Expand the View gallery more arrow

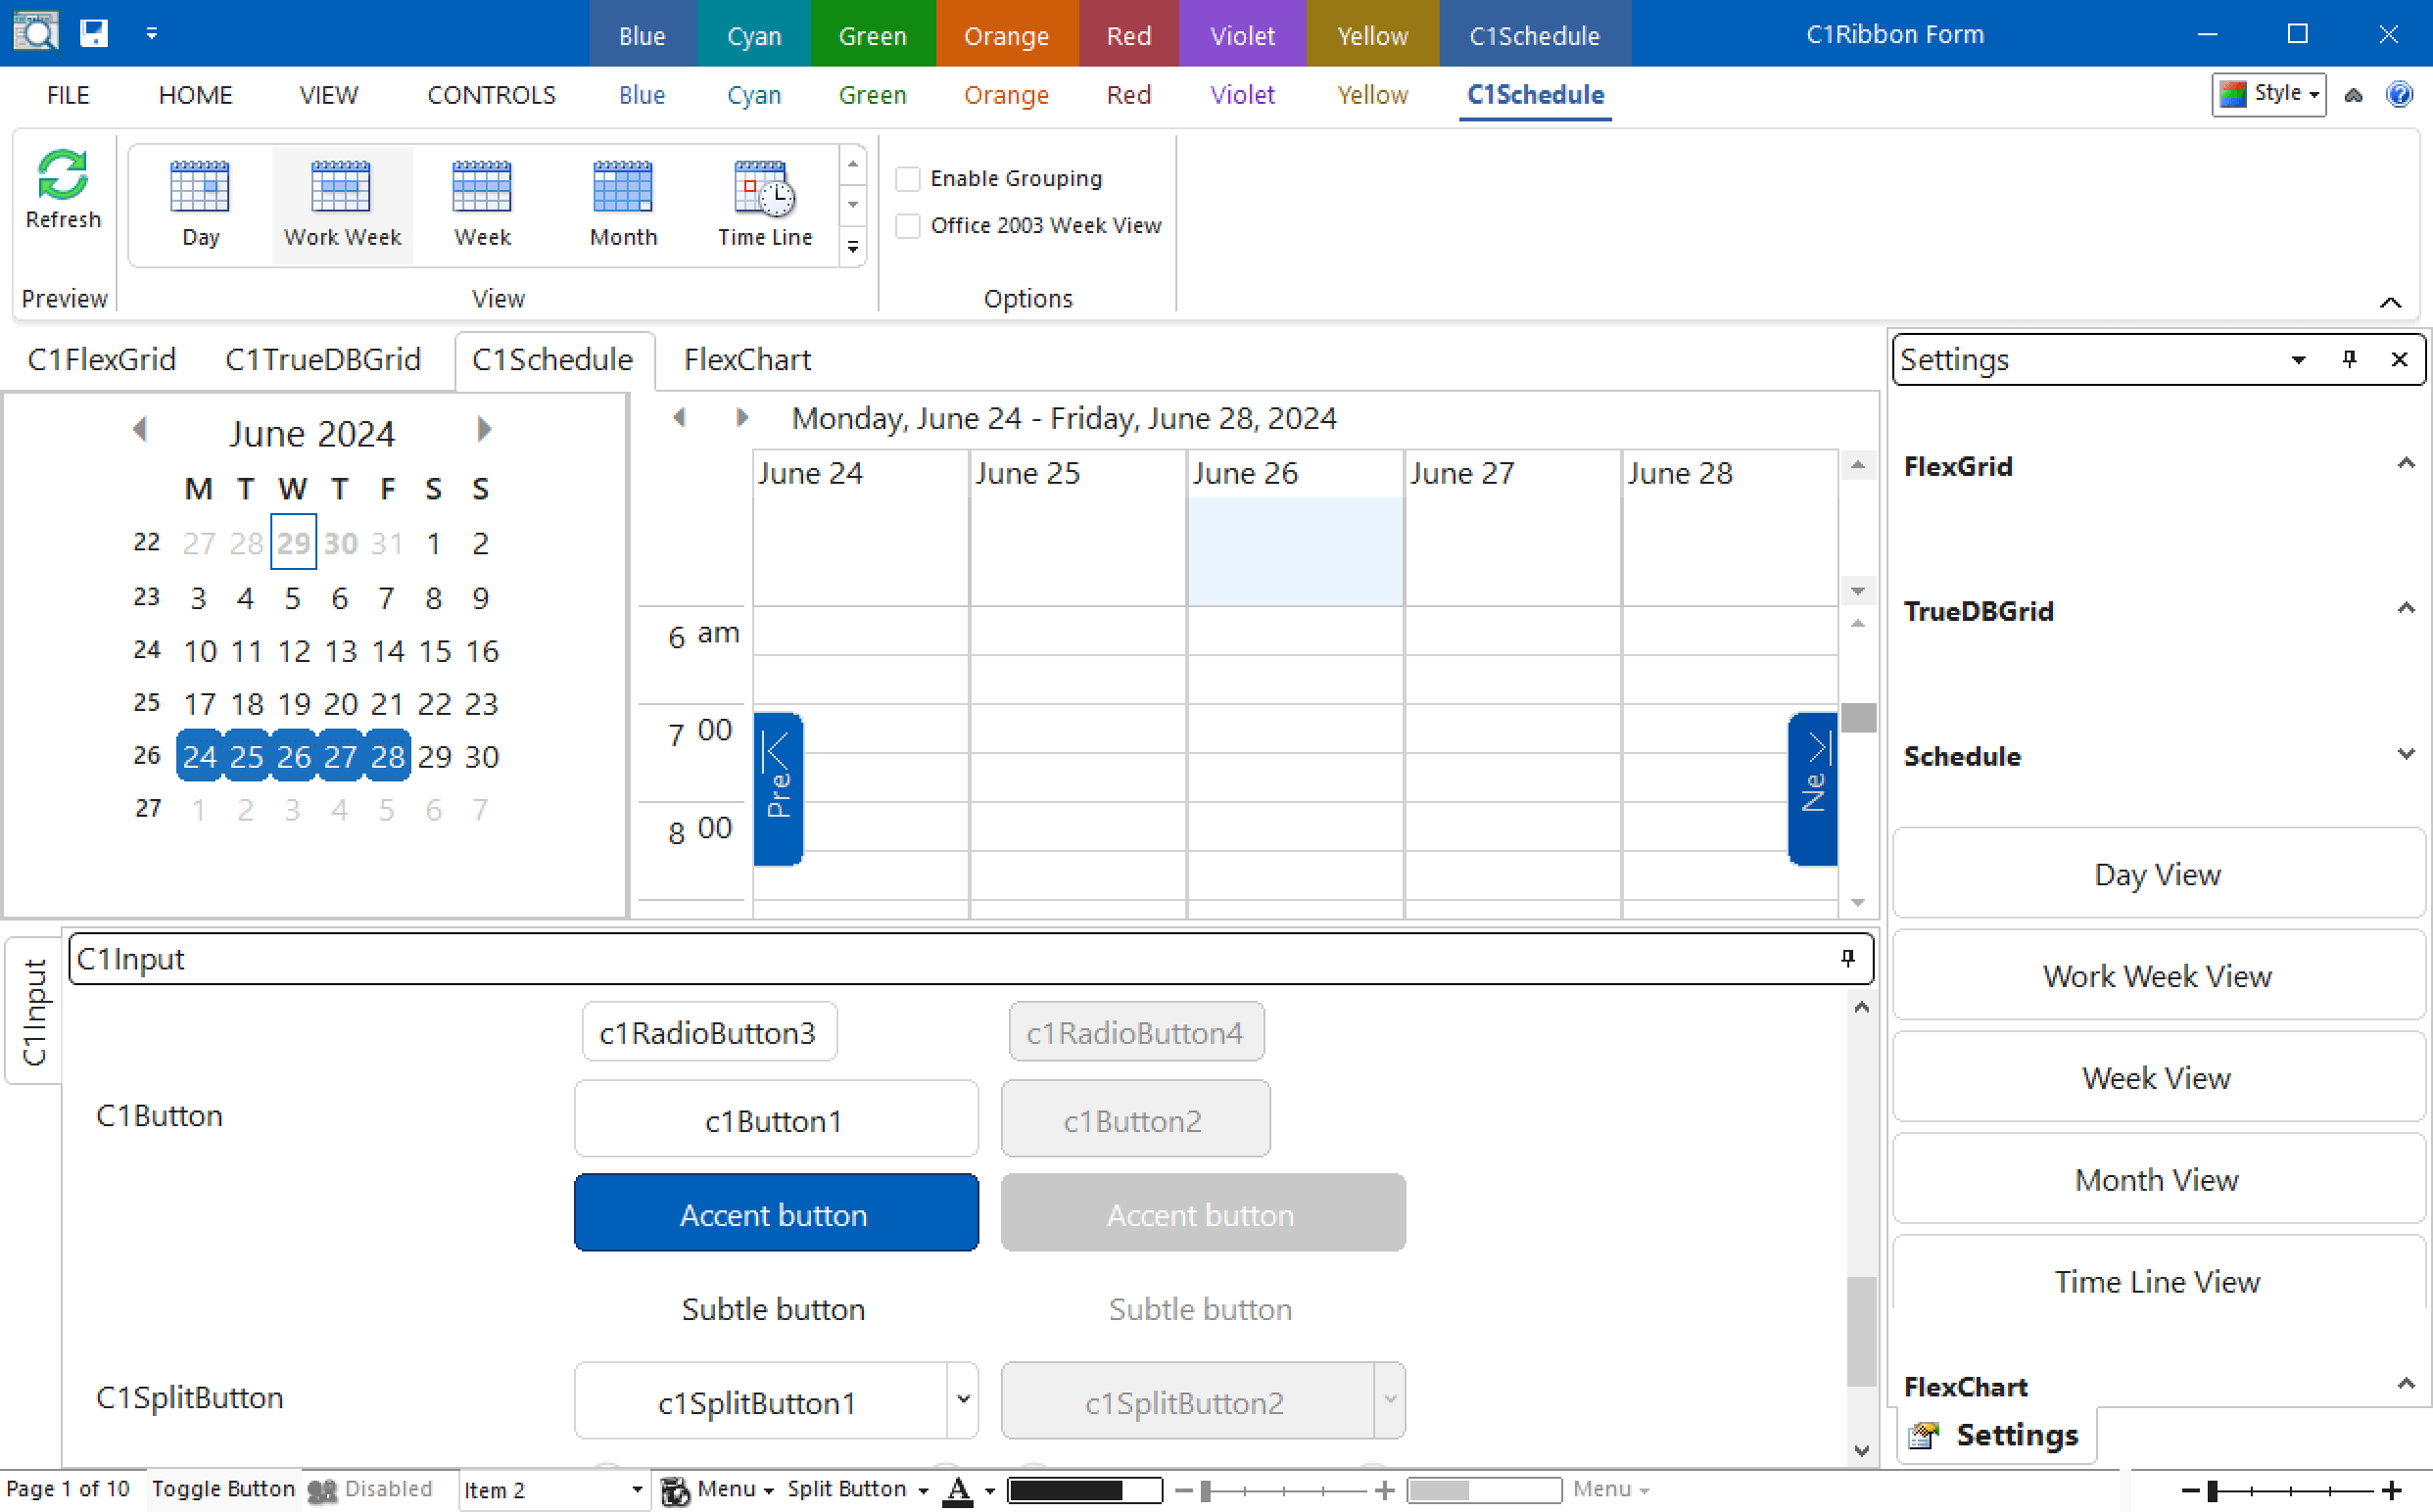pos(853,246)
